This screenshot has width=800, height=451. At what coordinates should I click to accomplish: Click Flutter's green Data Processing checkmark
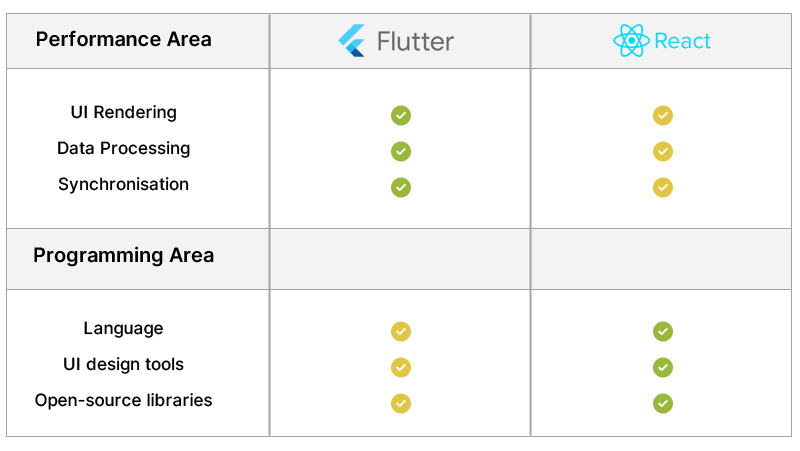point(401,151)
